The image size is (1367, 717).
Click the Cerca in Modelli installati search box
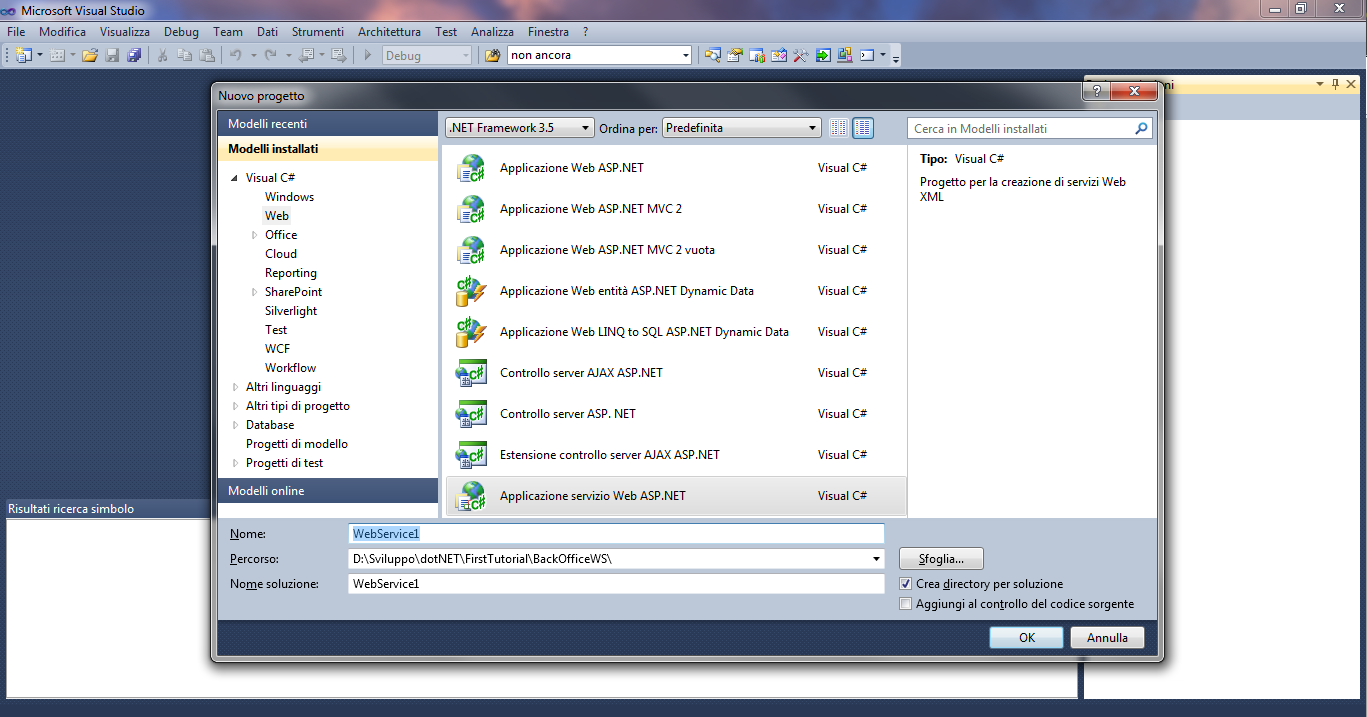tap(1030, 129)
